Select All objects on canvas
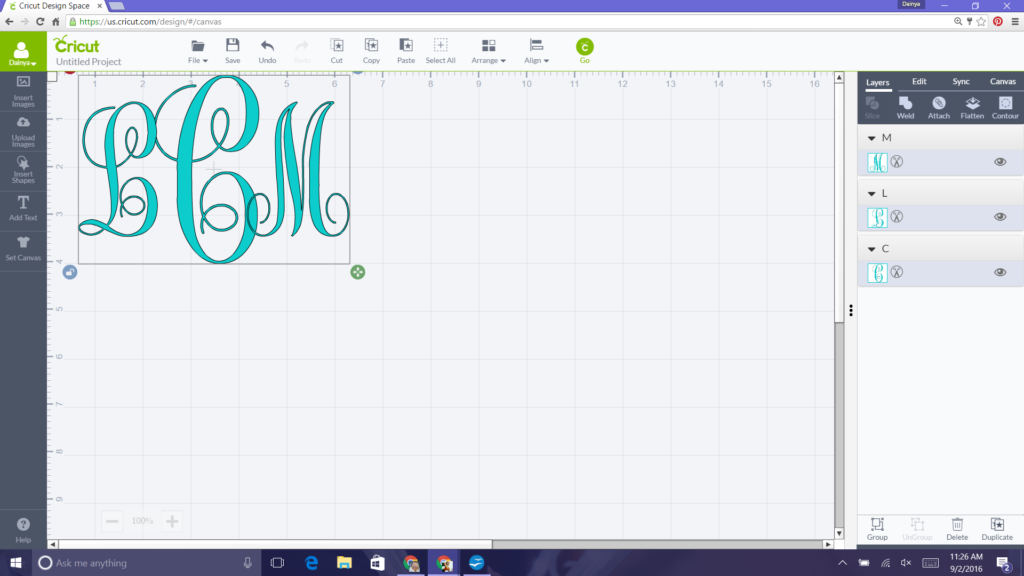This screenshot has width=1024, height=576. (440, 51)
